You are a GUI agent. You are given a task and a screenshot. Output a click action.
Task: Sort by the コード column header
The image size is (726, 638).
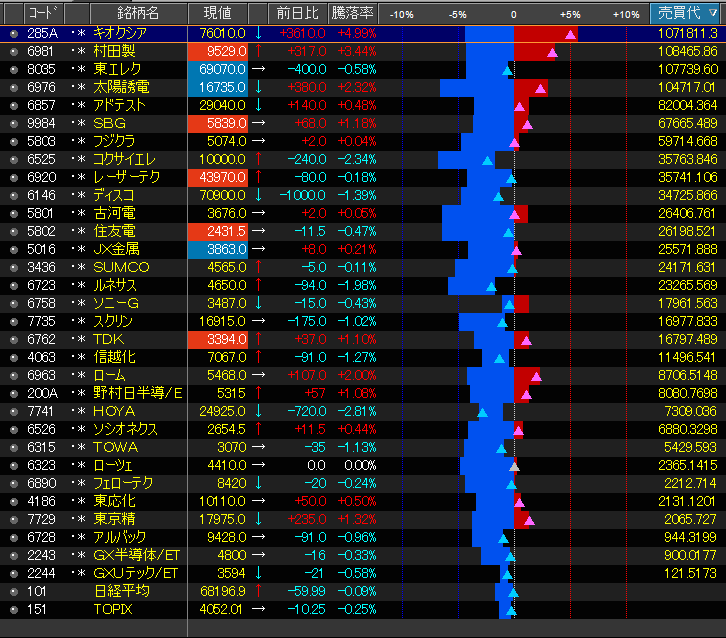[x=44, y=13]
